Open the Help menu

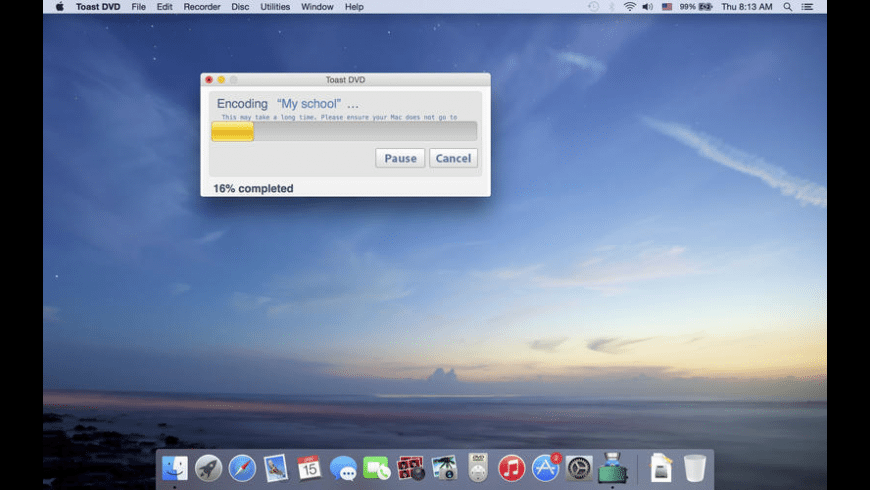354,7
